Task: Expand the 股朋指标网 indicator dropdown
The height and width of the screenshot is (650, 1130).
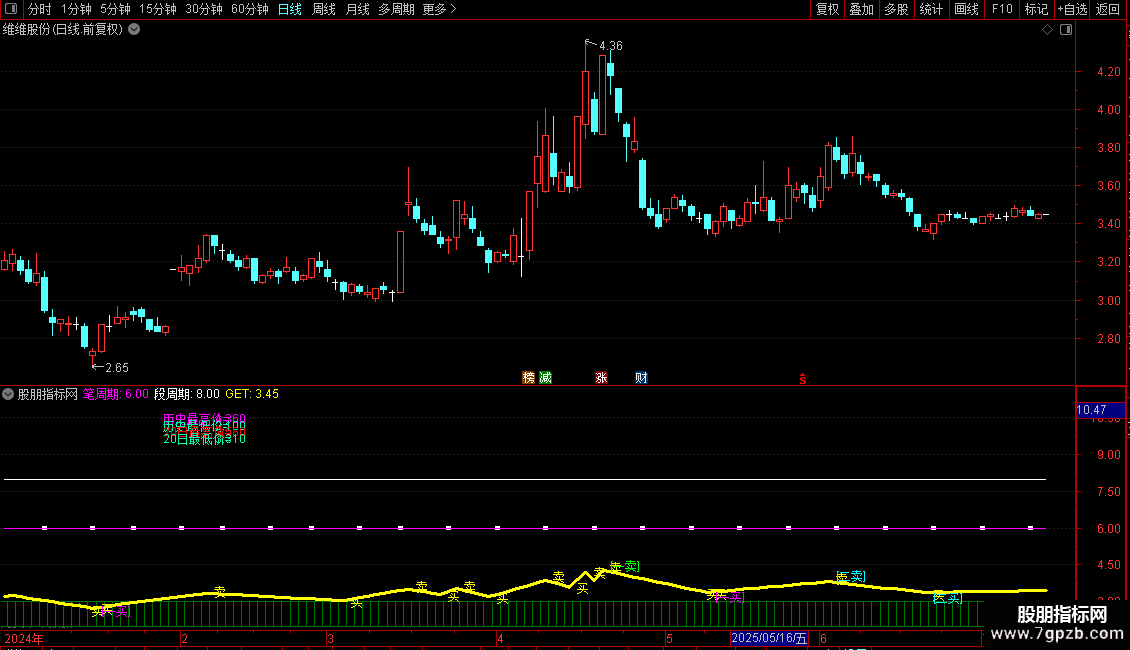Action: pos(8,394)
